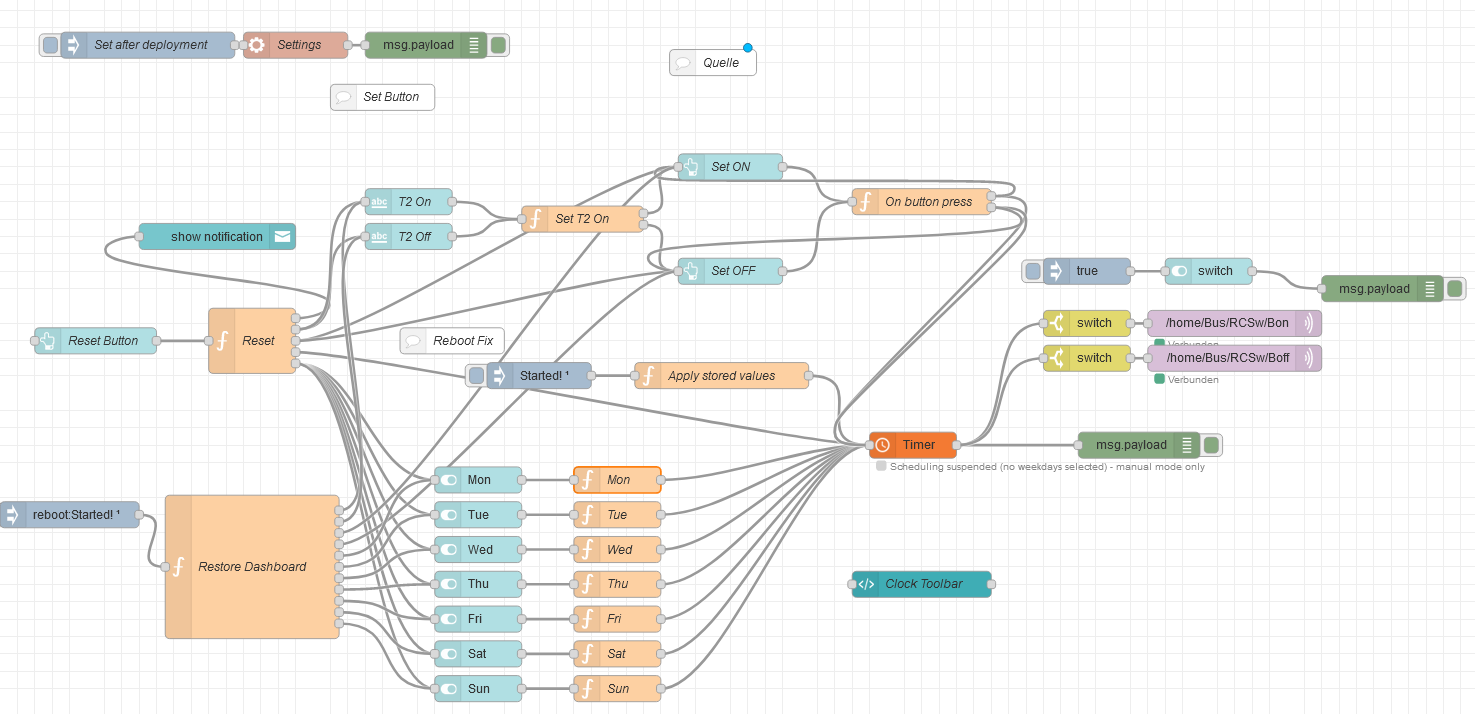Screen dimensions: 1475x714
Task: Select the Wed function node
Action: coord(617,550)
